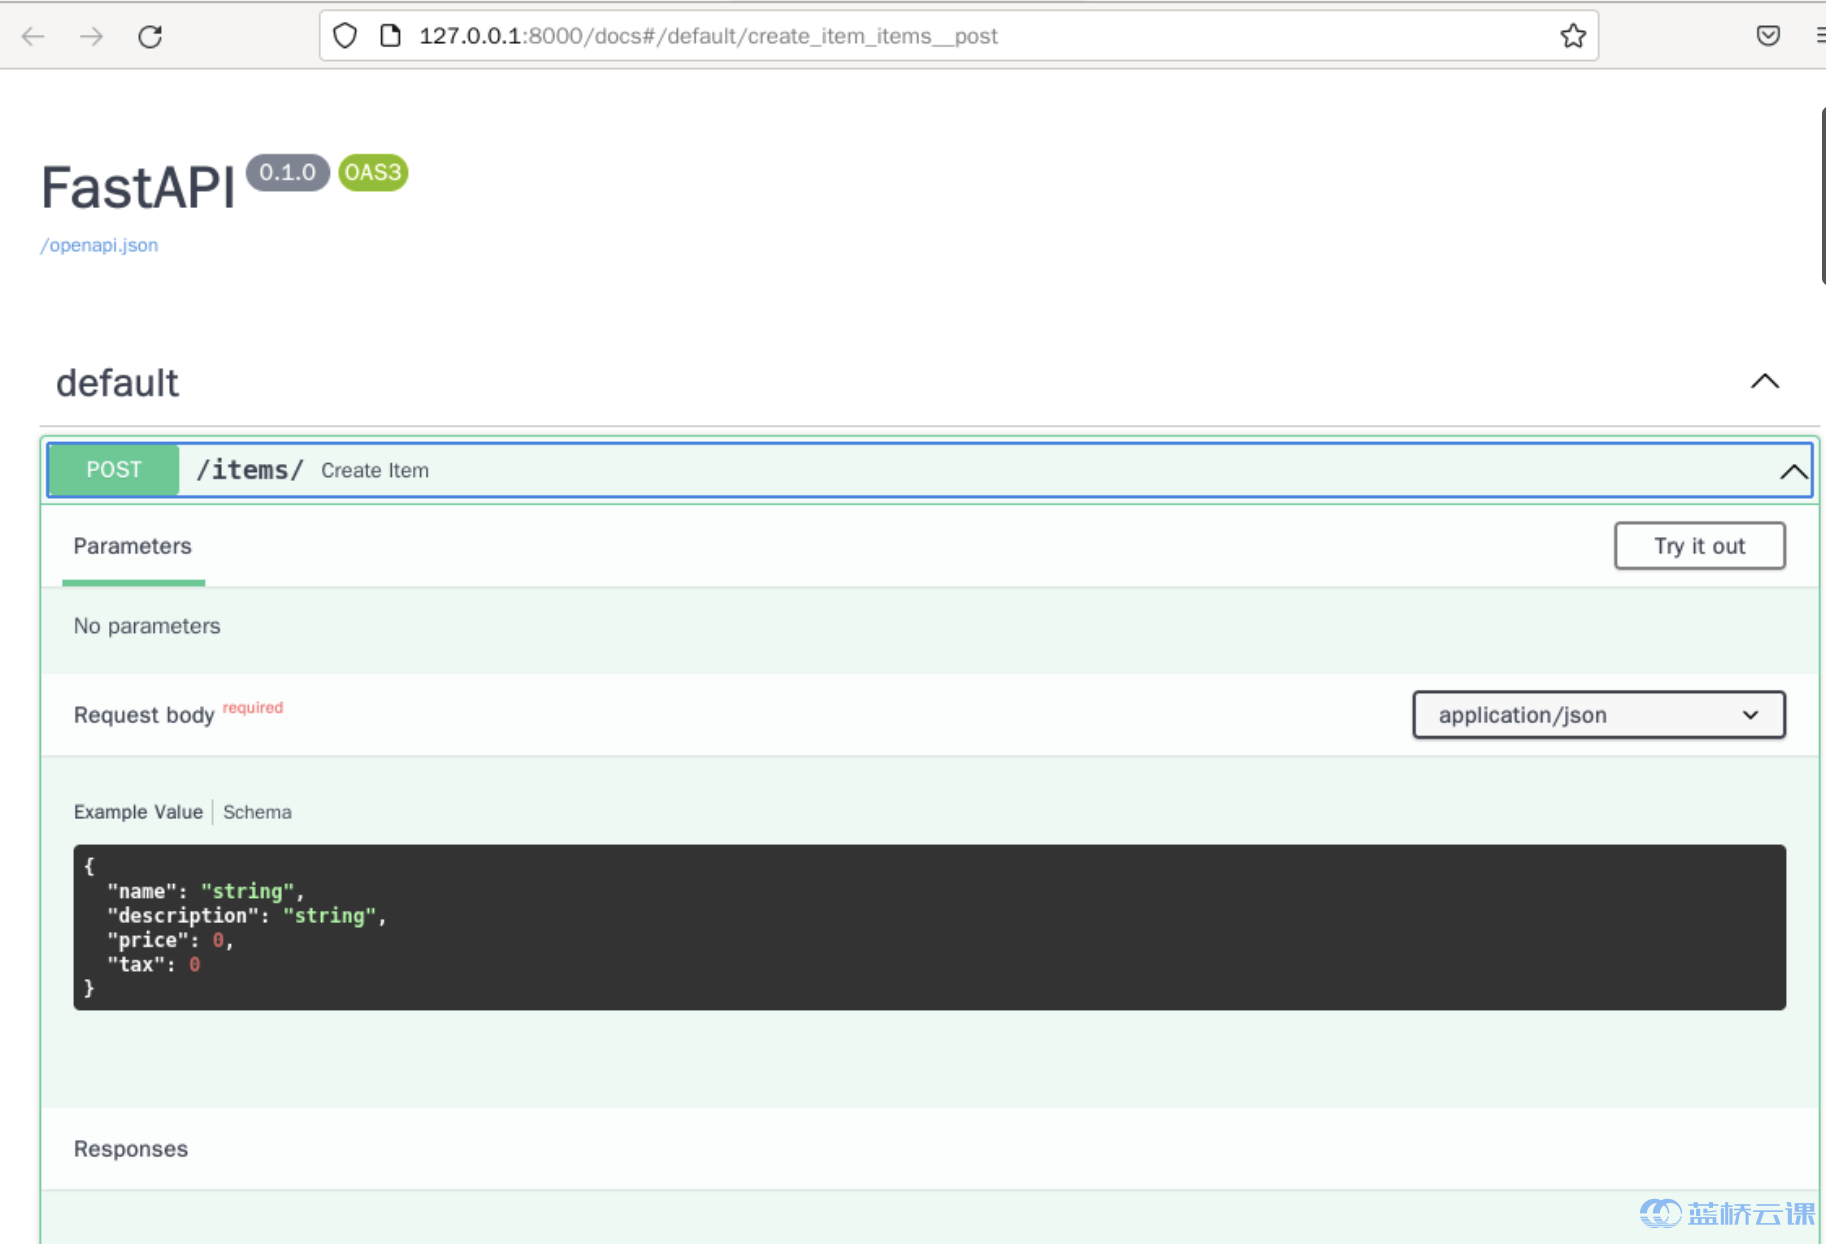Click the page info document icon
Viewport: 1826px width, 1244px height.
(x=390, y=36)
